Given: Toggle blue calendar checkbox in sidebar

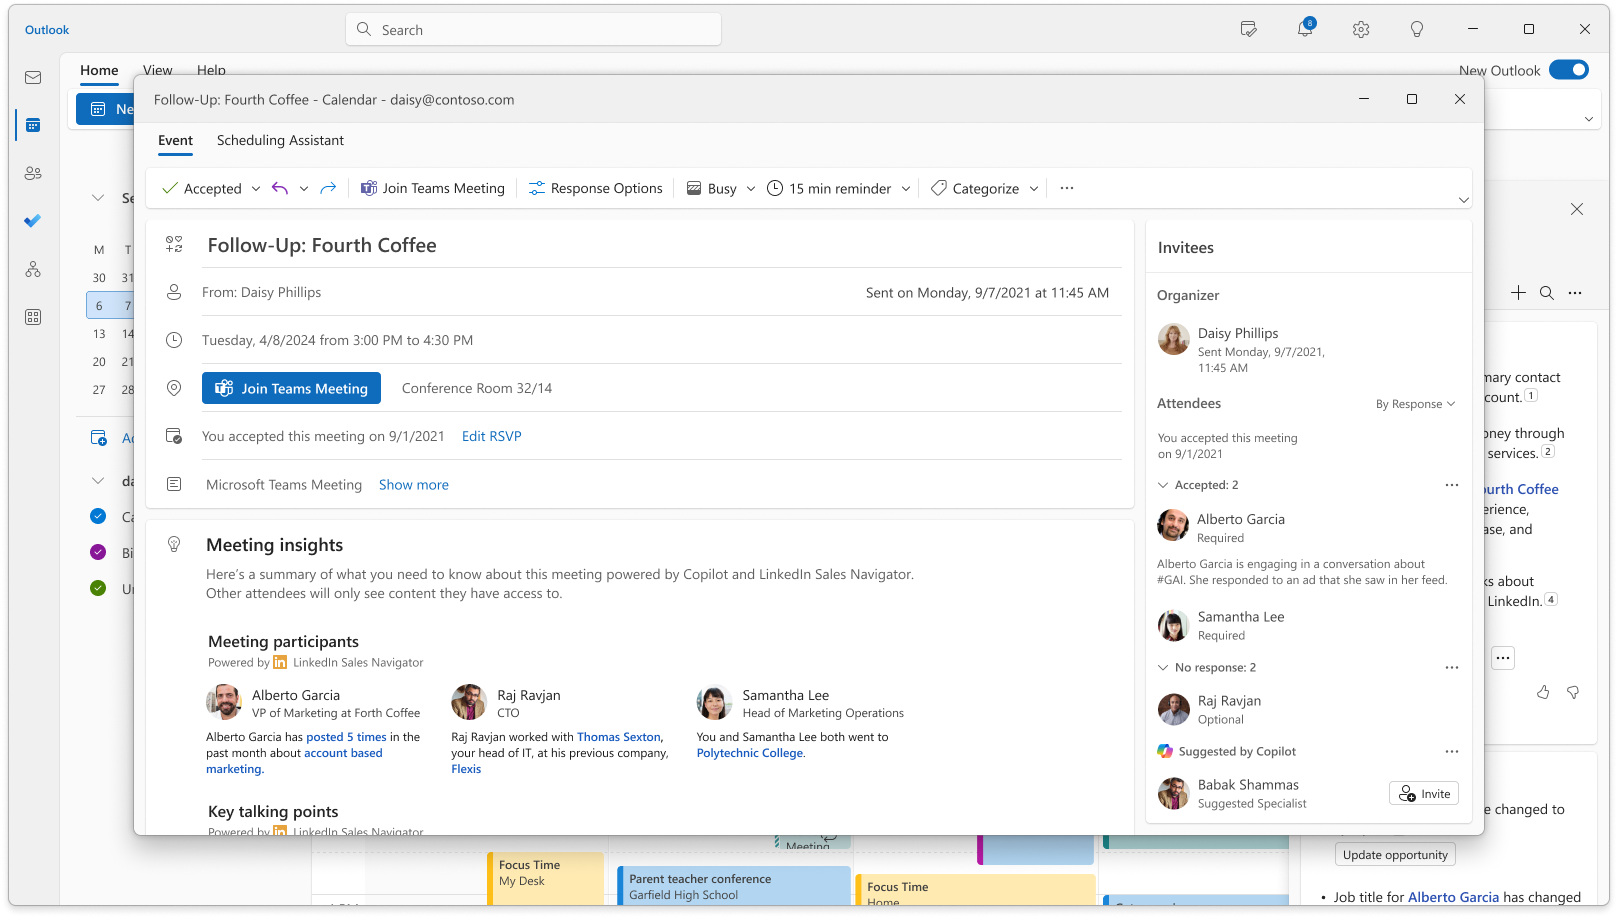Looking at the screenshot, I should [98, 516].
